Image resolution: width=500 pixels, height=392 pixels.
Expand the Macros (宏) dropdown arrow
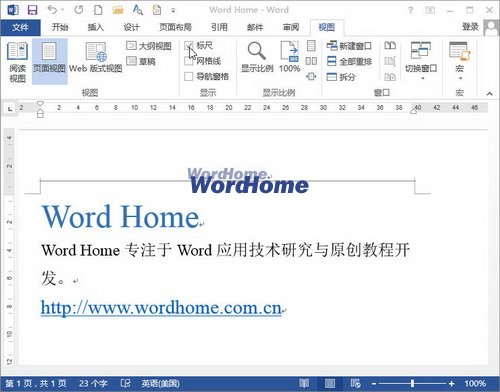(x=460, y=79)
